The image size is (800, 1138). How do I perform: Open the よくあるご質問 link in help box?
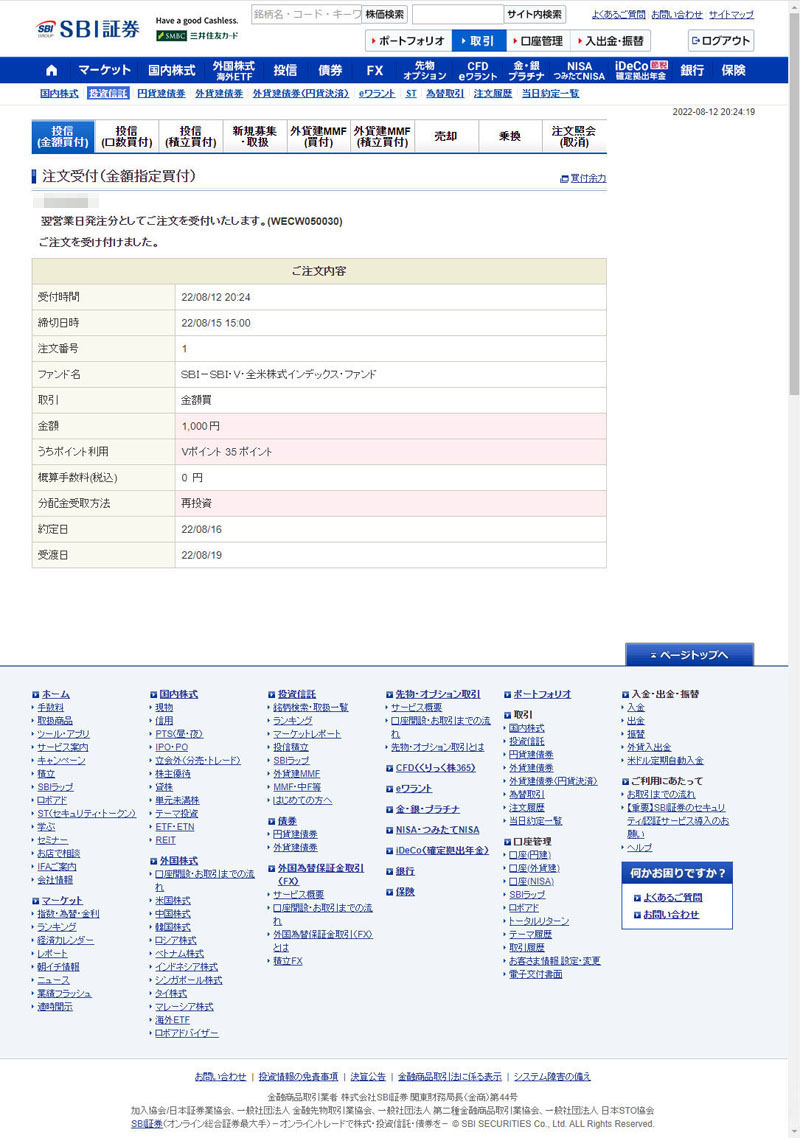click(672, 897)
